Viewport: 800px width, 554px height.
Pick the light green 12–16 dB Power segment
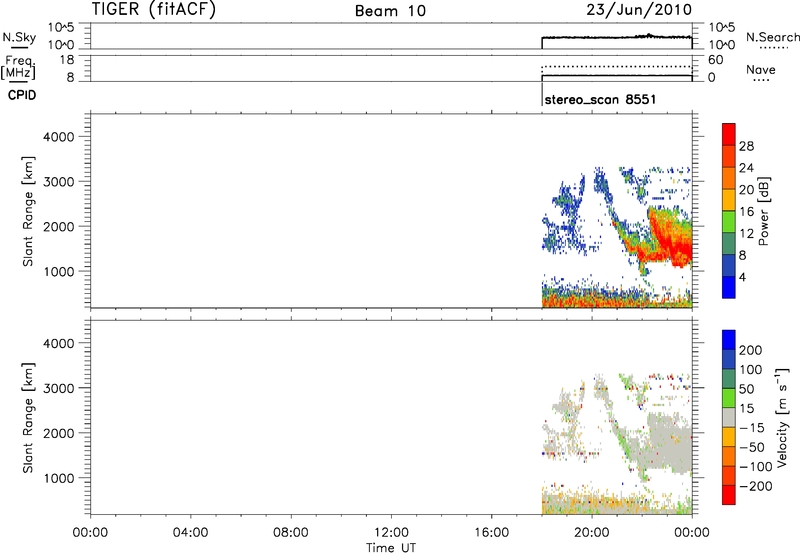pos(729,222)
